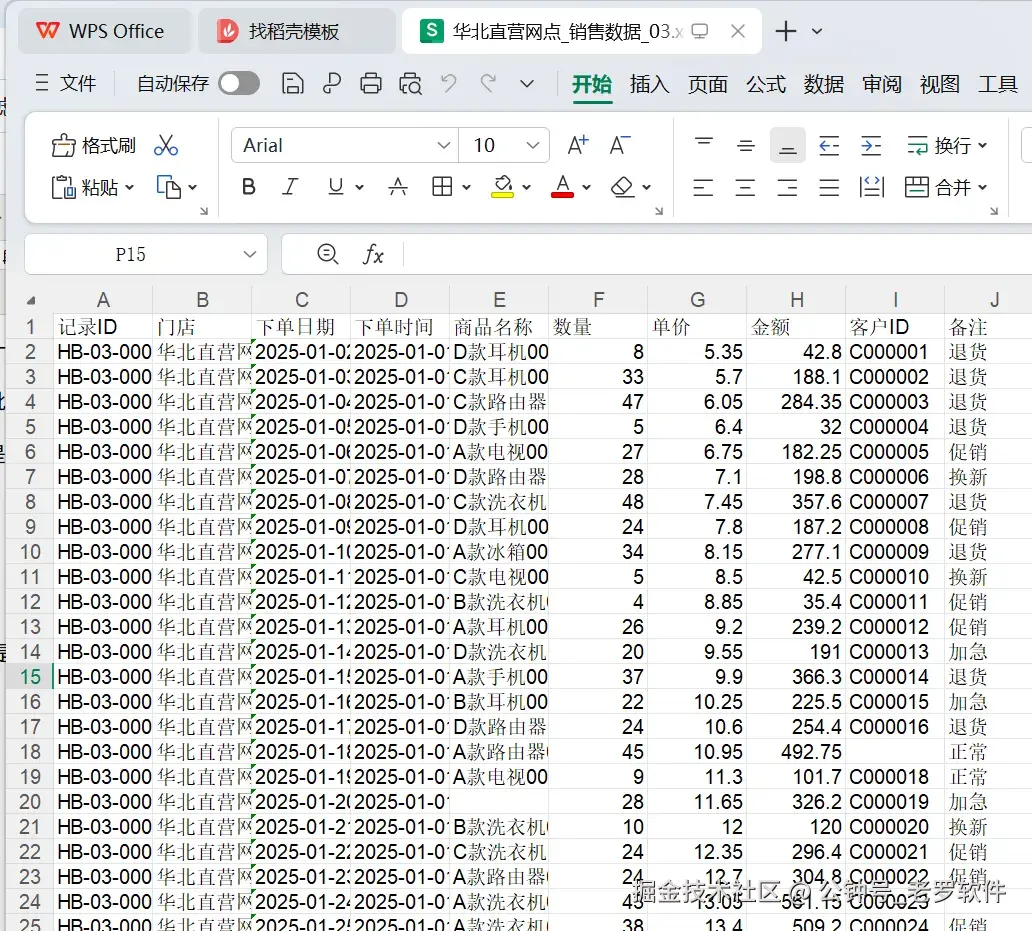Toggle the 自动保存 auto-save switch
Screen dimensions: 1032x931
click(239, 84)
